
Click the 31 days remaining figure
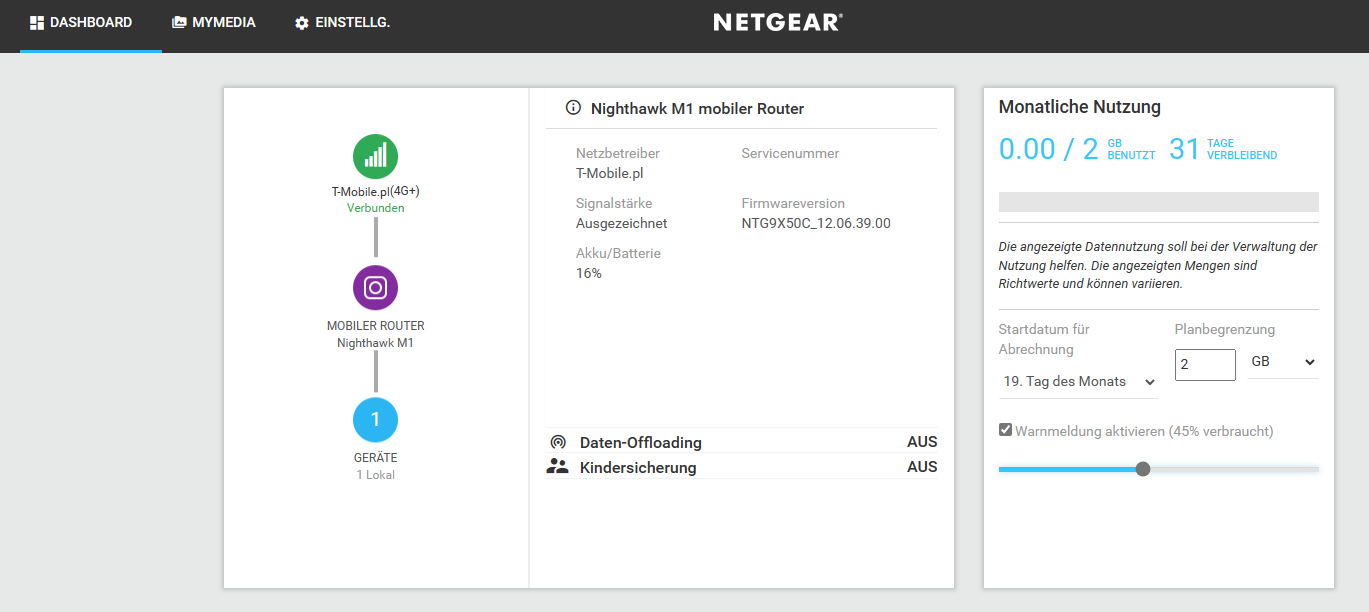coord(1184,150)
